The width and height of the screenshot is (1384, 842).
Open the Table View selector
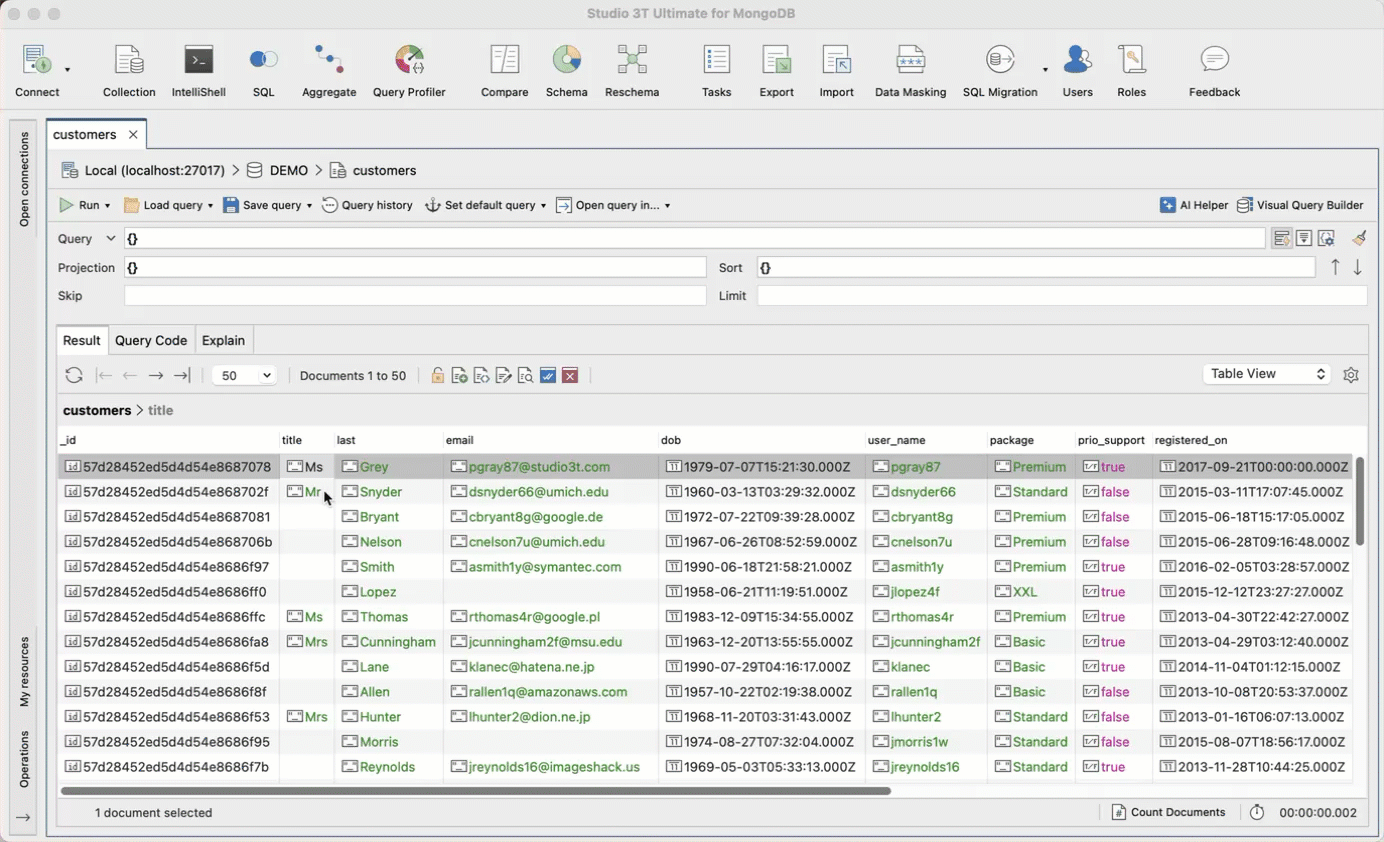(1264, 373)
